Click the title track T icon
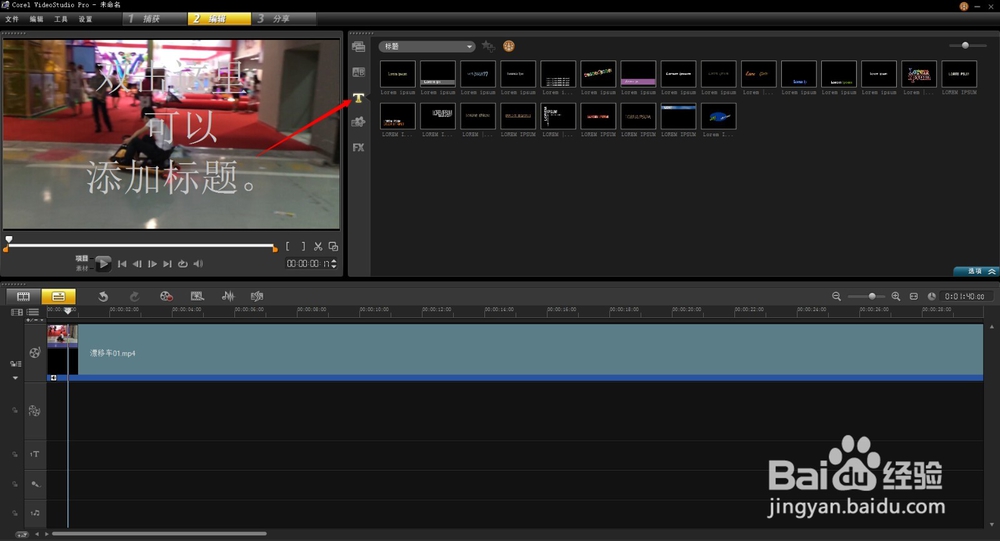 pyautogui.click(x=34, y=454)
